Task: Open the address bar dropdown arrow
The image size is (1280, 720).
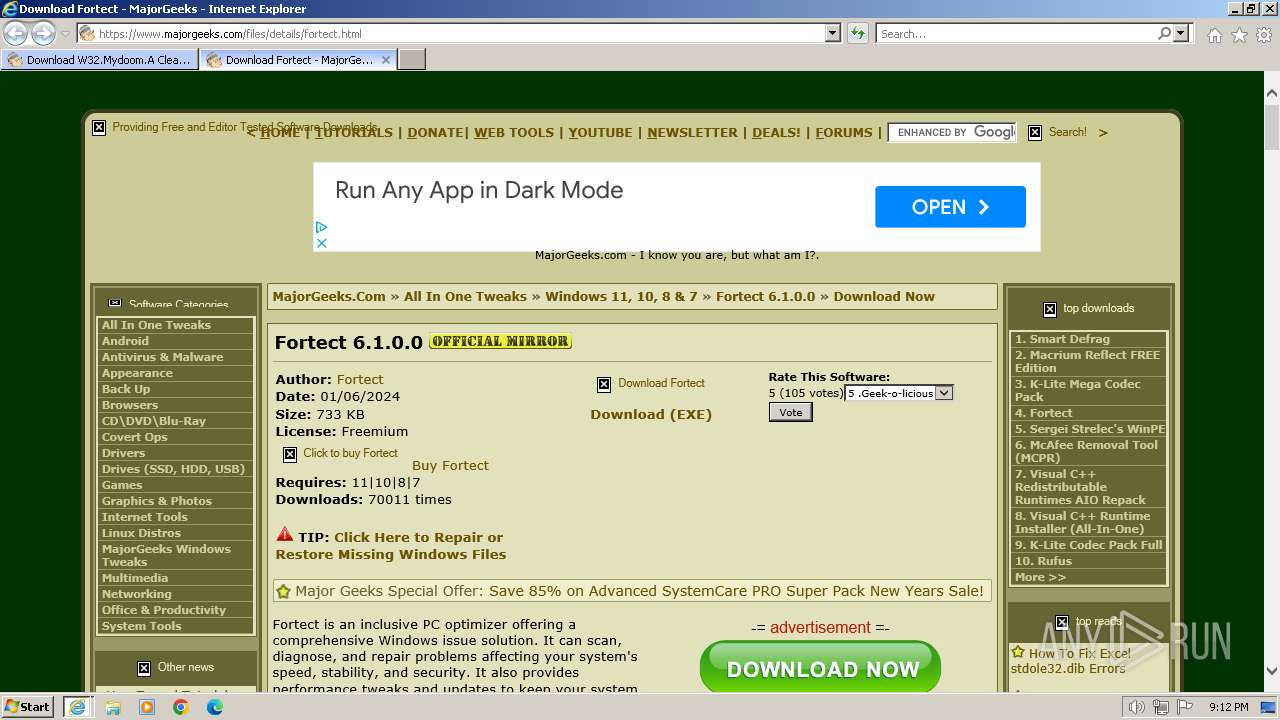Action: [x=832, y=33]
